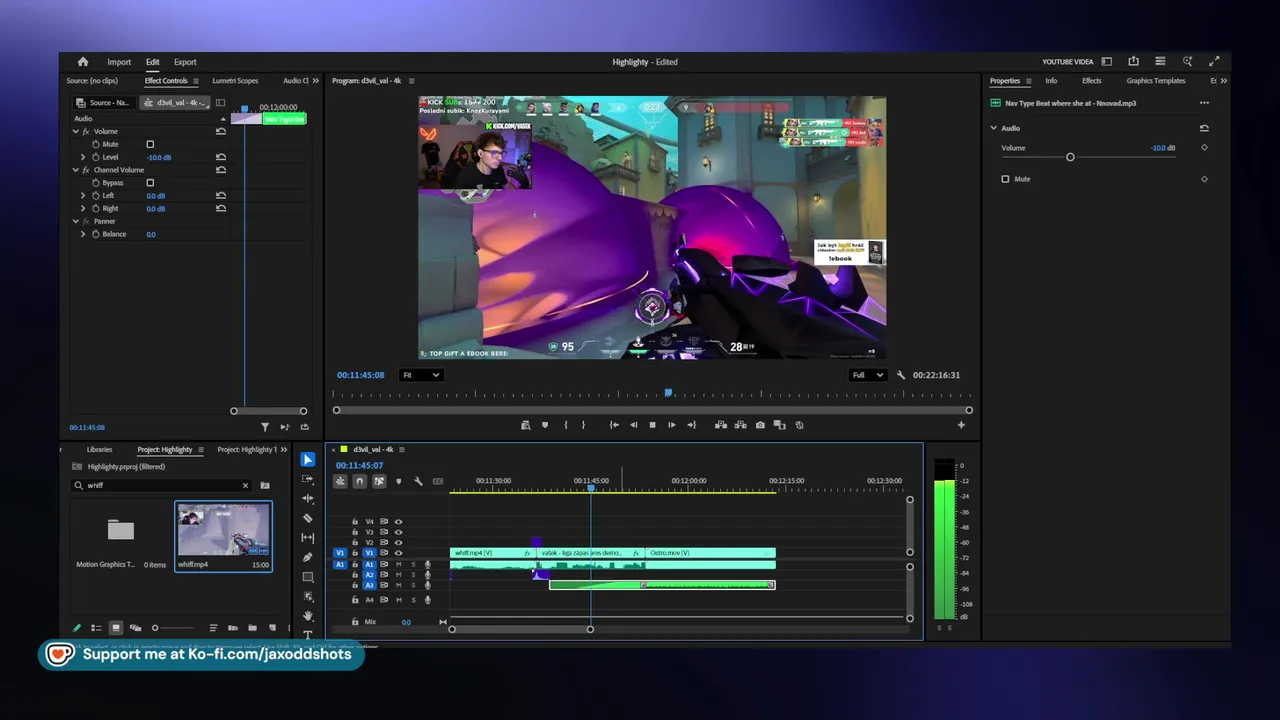Click the whiff search input field
The height and width of the screenshot is (720, 1280).
(161, 486)
